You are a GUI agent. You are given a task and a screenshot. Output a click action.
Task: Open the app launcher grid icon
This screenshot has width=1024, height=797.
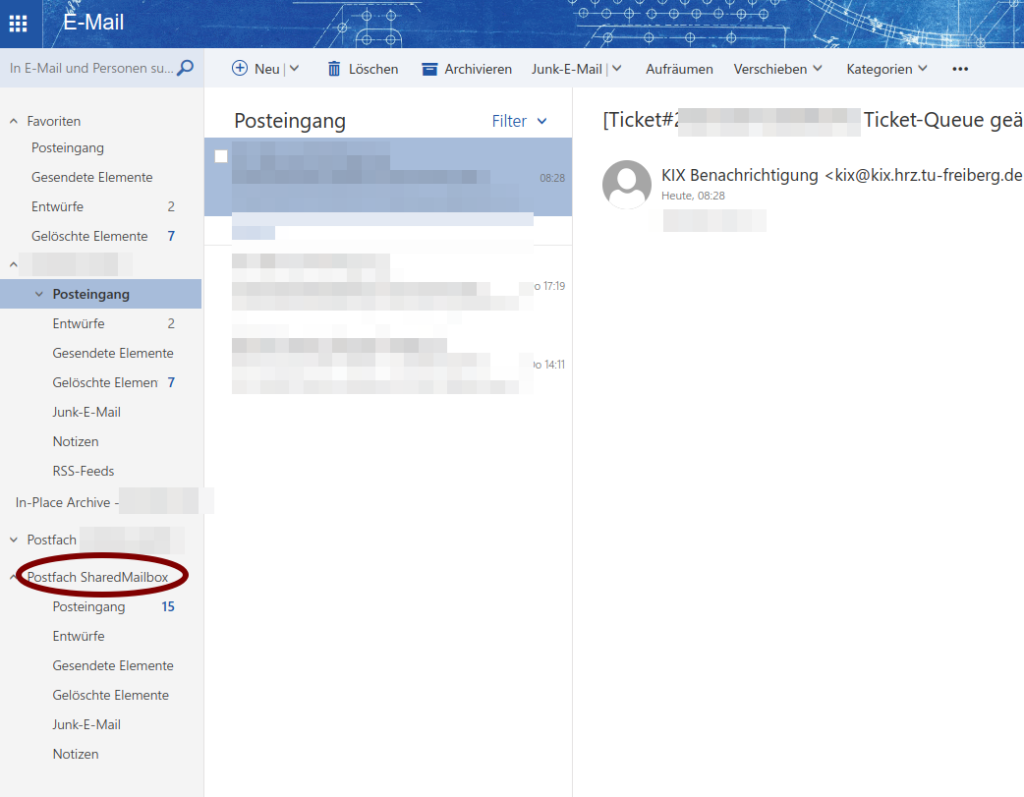tap(19, 24)
